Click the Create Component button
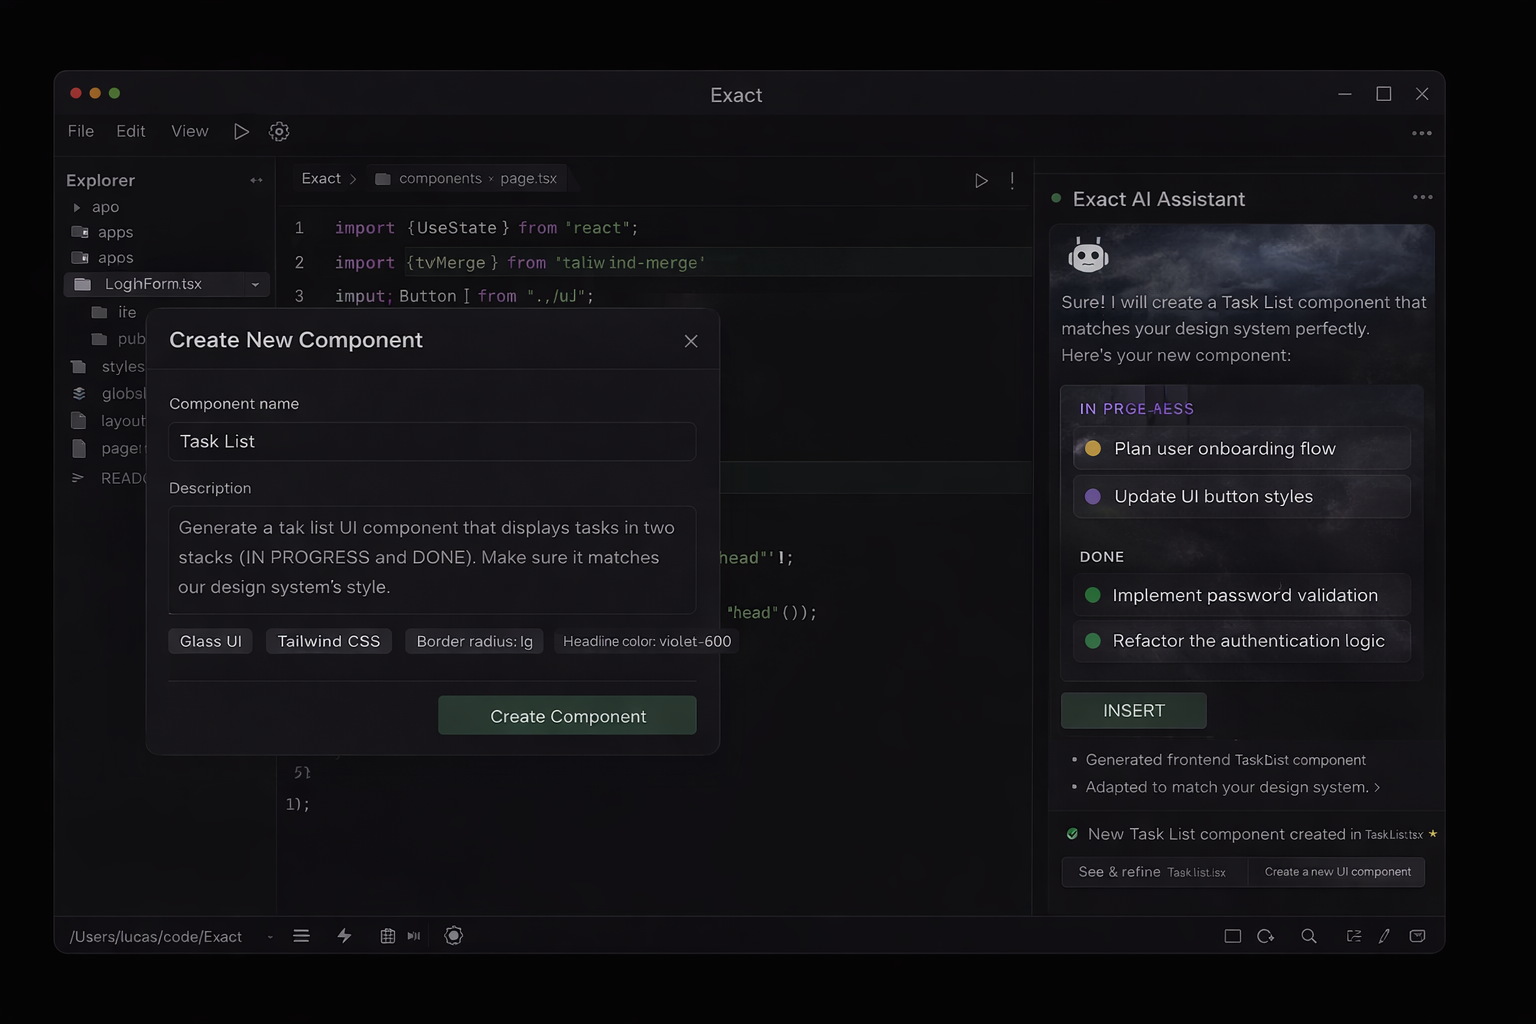Viewport: 1536px width, 1024px height. (x=567, y=716)
